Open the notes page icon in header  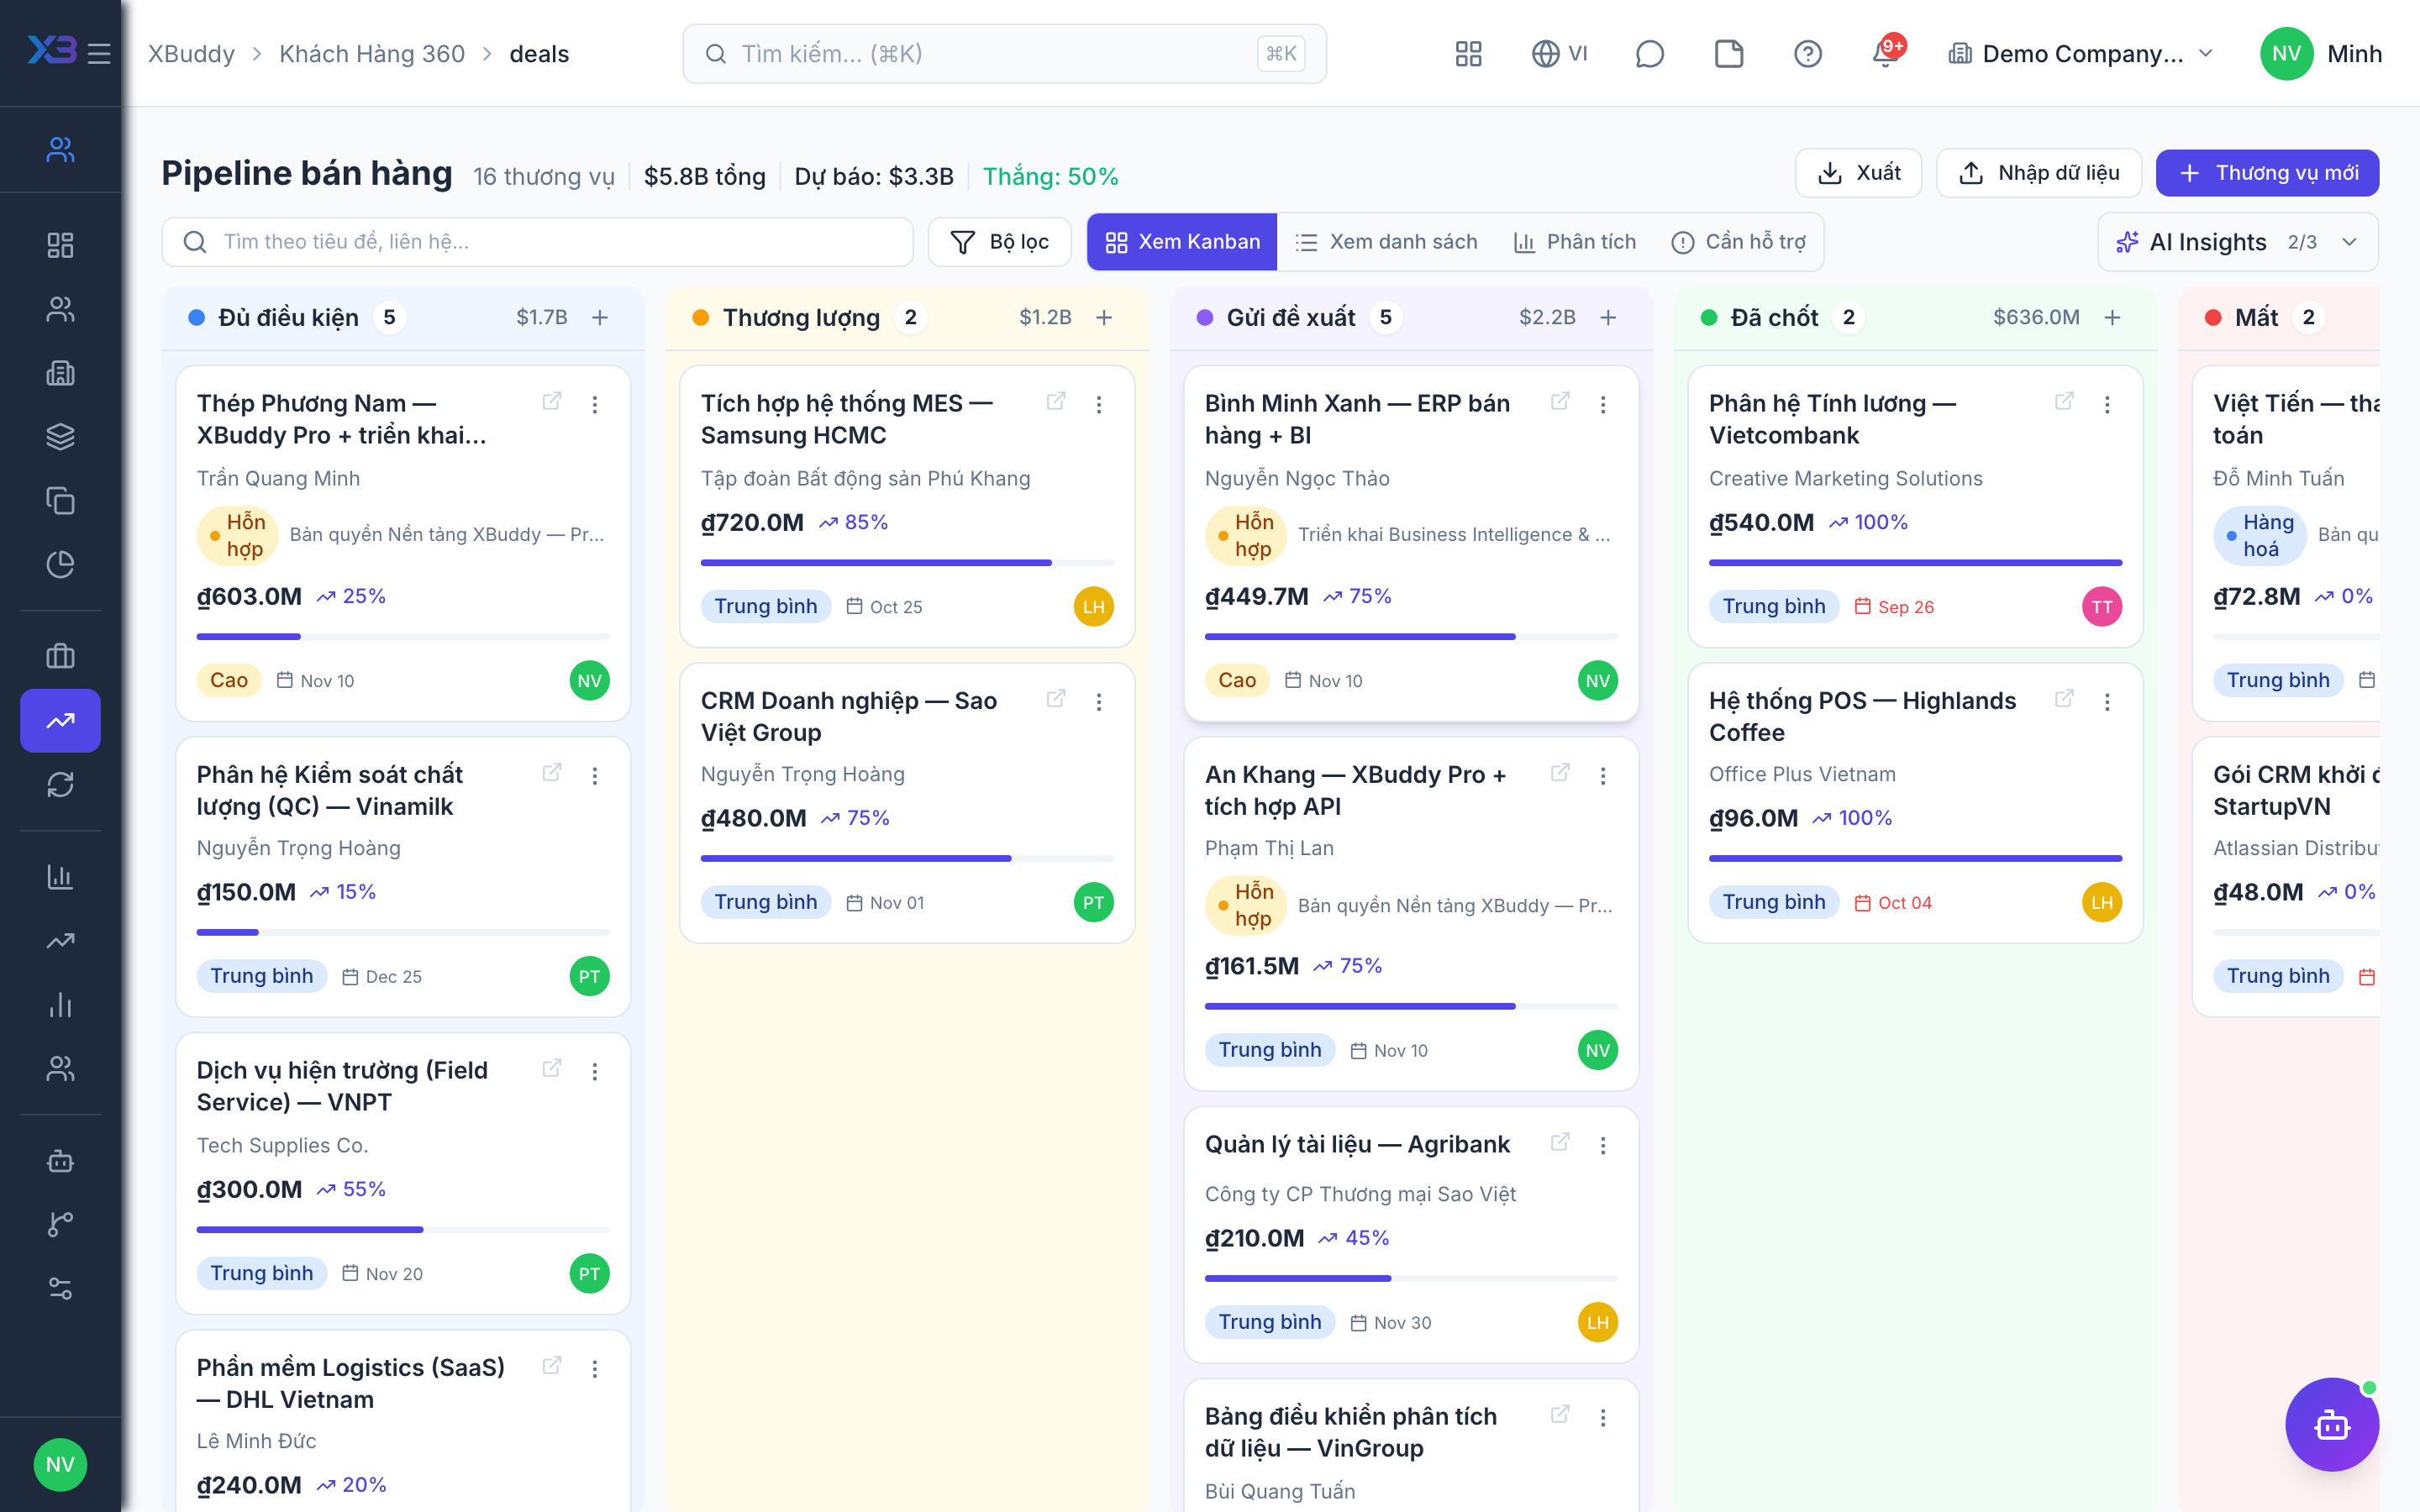[1729, 53]
